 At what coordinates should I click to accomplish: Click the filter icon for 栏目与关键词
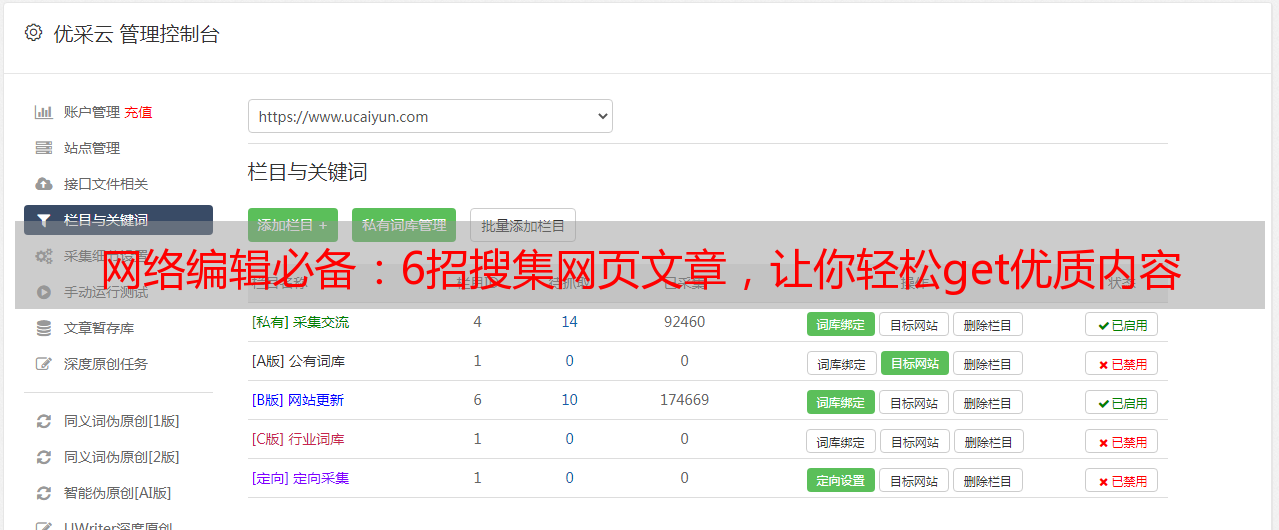(x=43, y=220)
